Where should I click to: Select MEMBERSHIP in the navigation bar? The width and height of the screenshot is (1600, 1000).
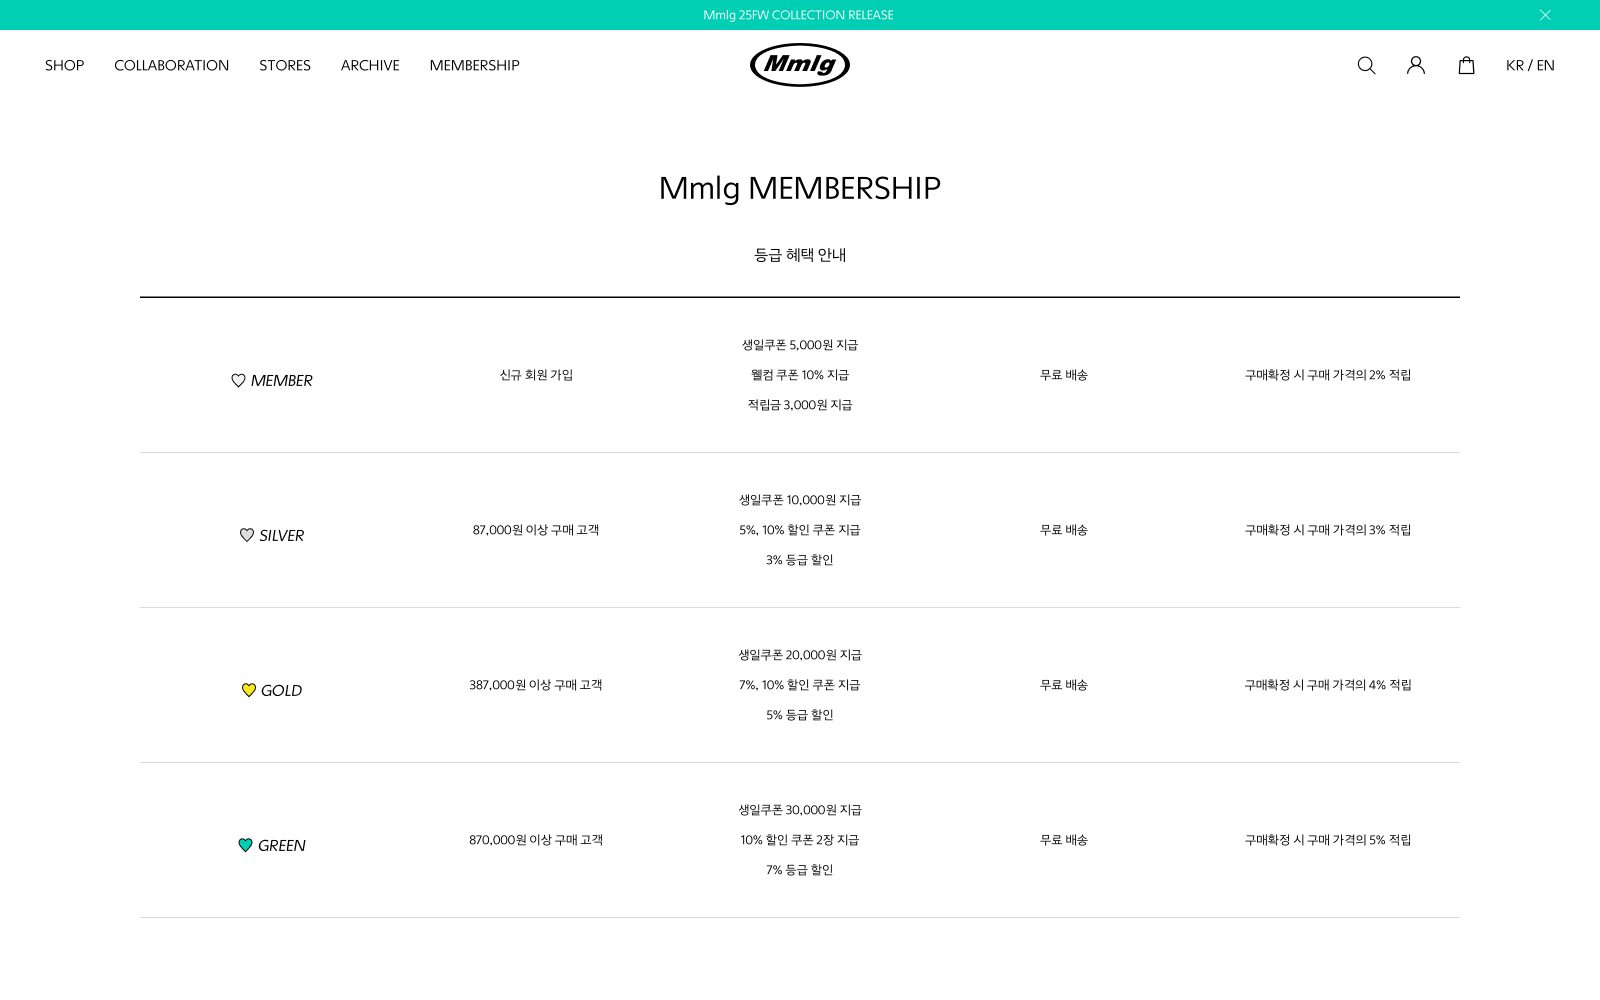[x=474, y=65]
